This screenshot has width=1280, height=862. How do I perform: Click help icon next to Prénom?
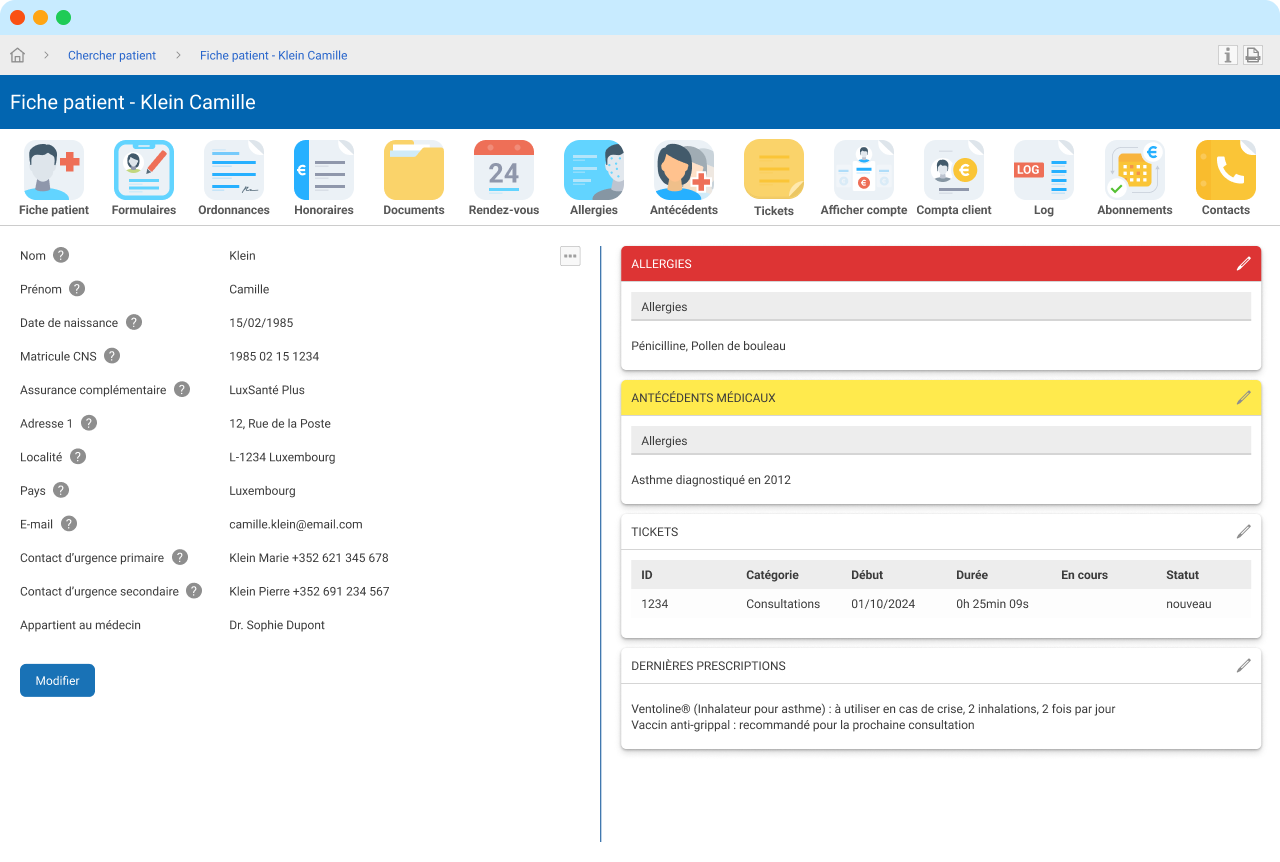(77, 289)
